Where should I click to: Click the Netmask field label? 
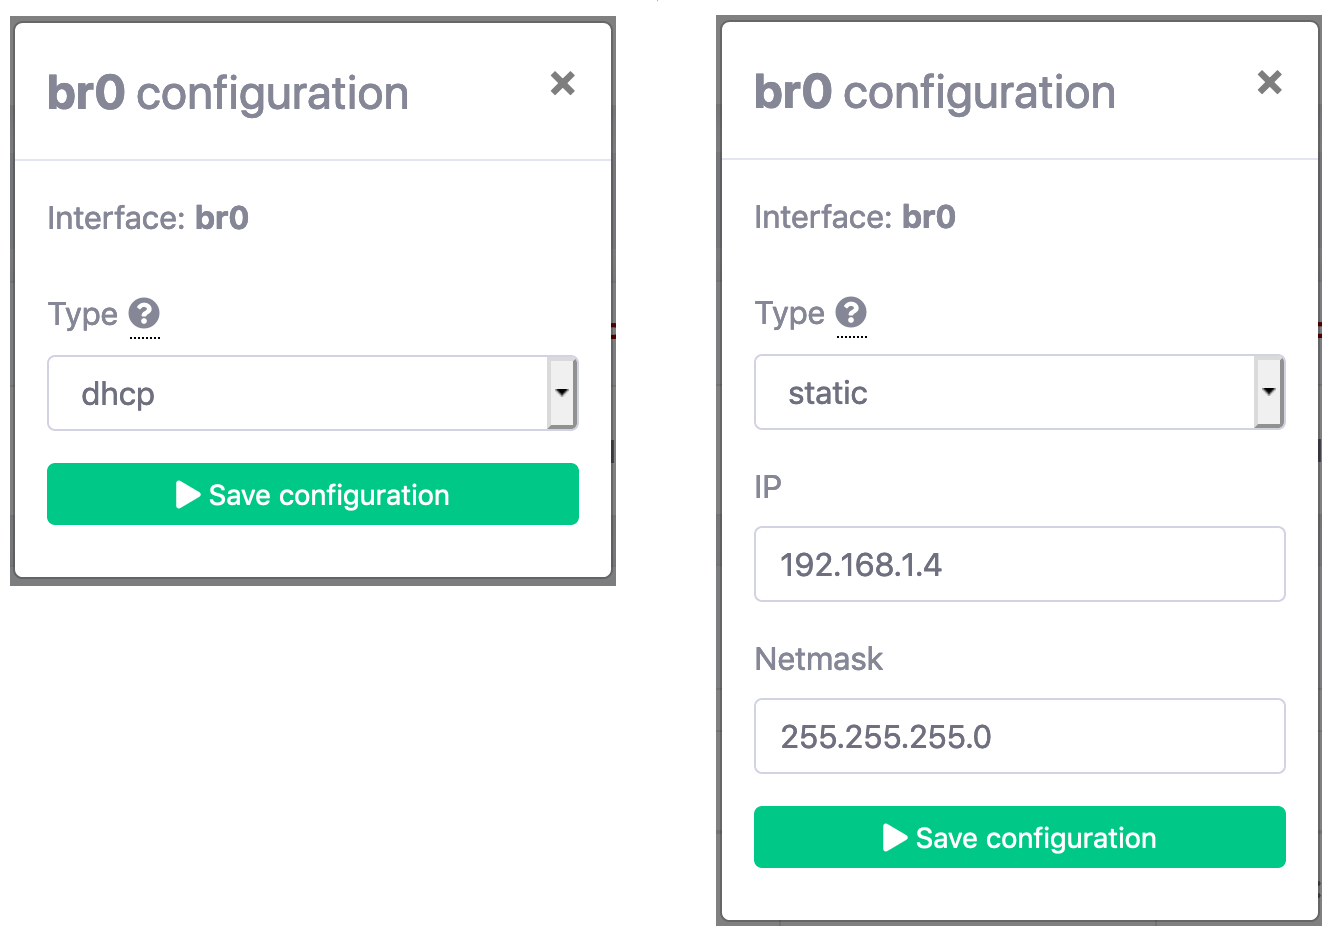point(819,659)
